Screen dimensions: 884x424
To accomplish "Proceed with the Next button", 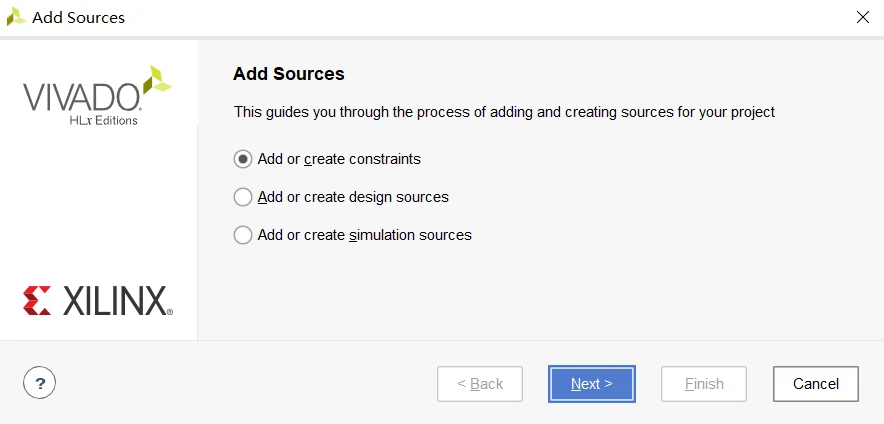I will [x=591, y=384].
